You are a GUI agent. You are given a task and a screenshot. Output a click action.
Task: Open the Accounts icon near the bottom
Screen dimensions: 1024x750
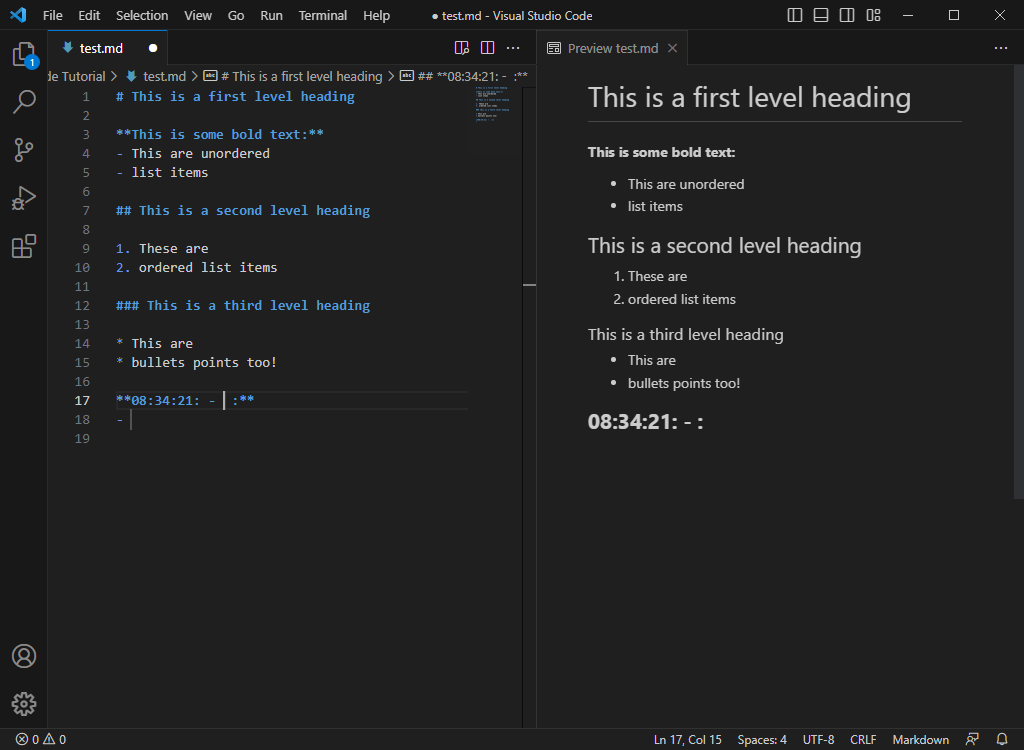(24, 656)
